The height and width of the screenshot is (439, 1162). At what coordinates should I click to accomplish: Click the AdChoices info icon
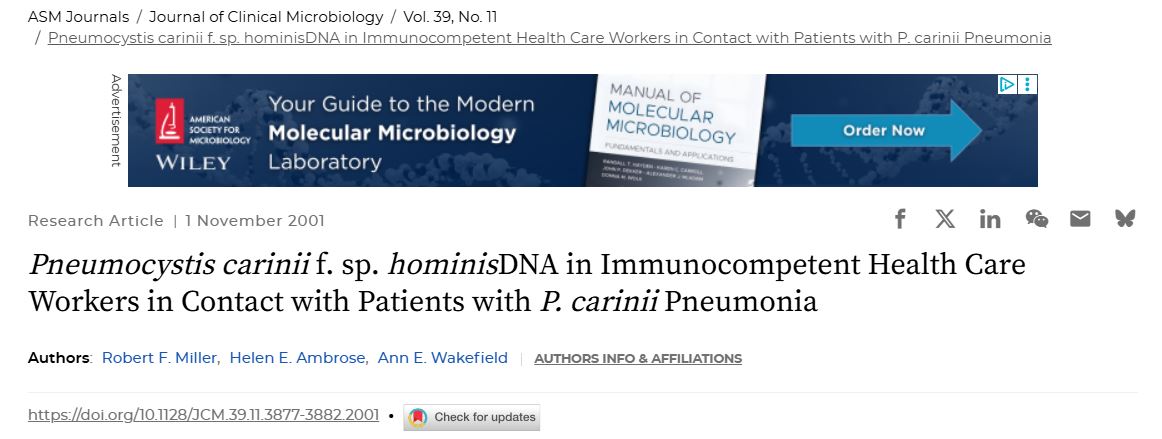[x=1007, y=84]
